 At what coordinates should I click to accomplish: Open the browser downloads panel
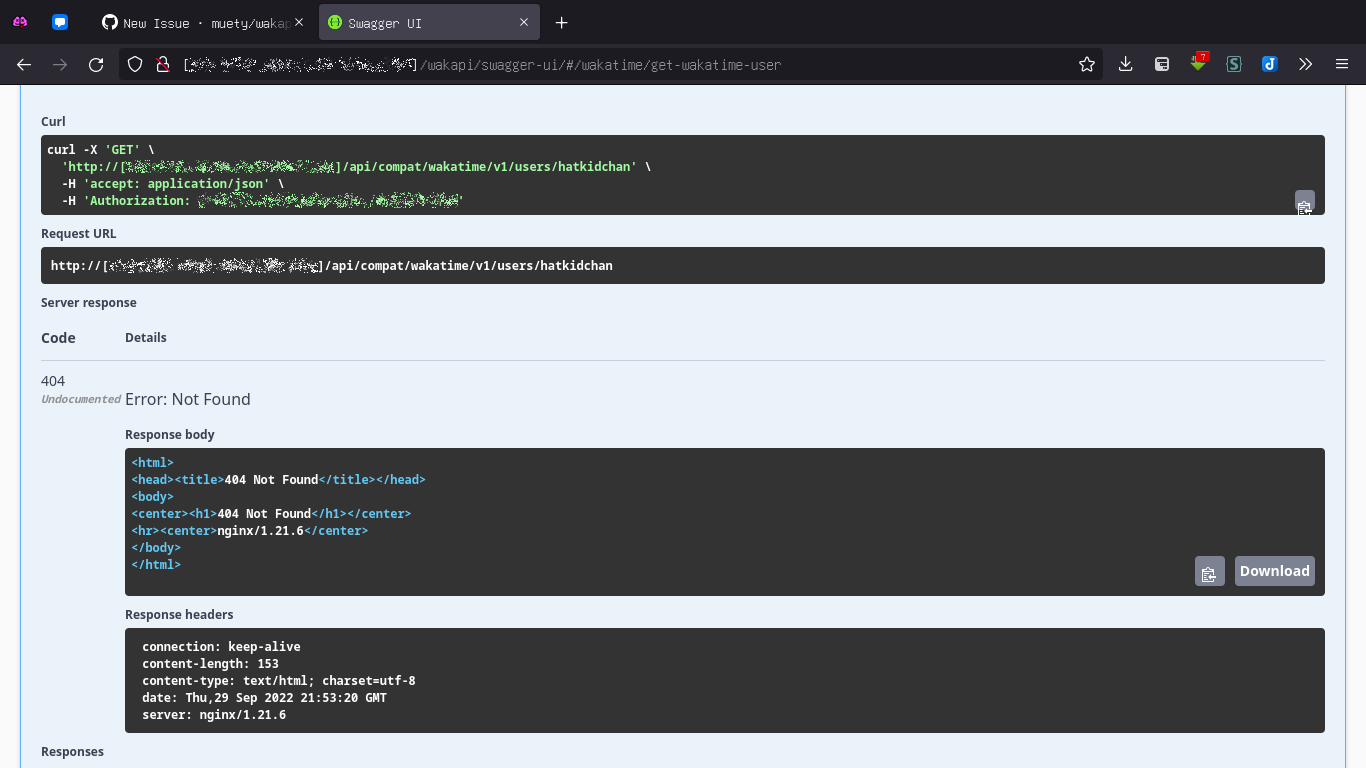(x=1125, y=63)
